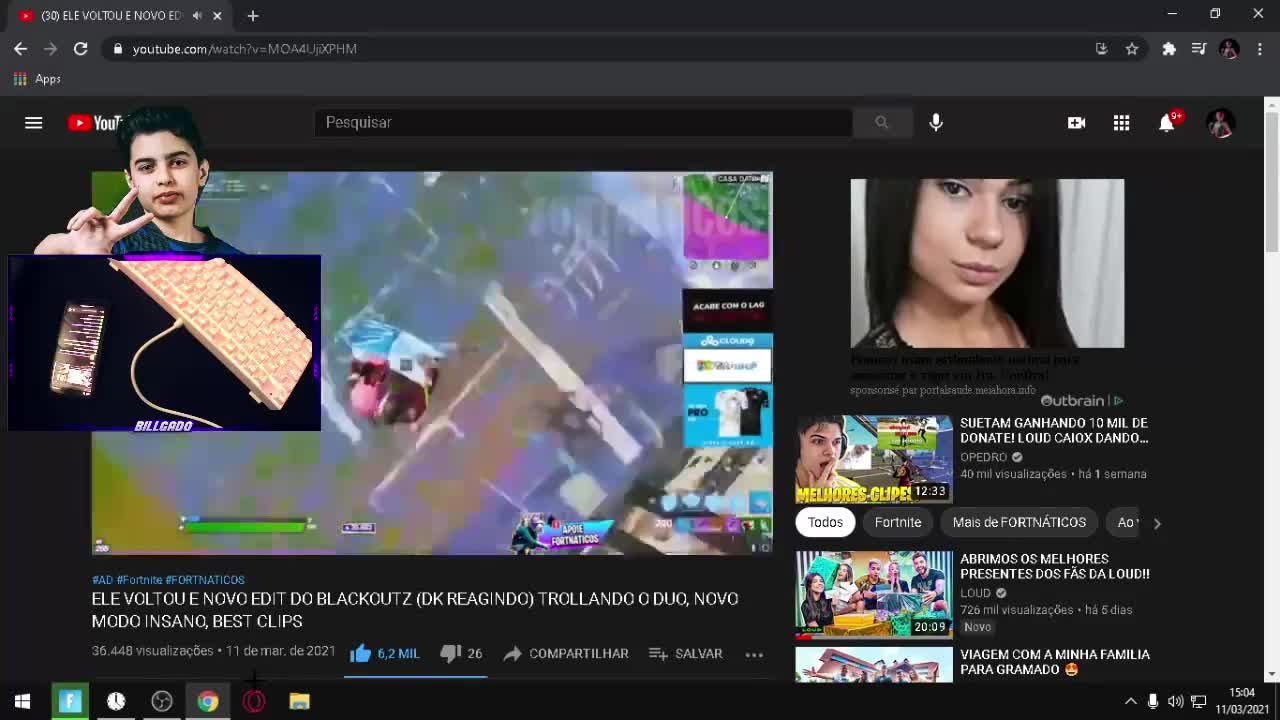1280x720 pixels.
Task: Click video title ELE VOLTOU E NOVO EDIT
Action: tap(415, 610)
